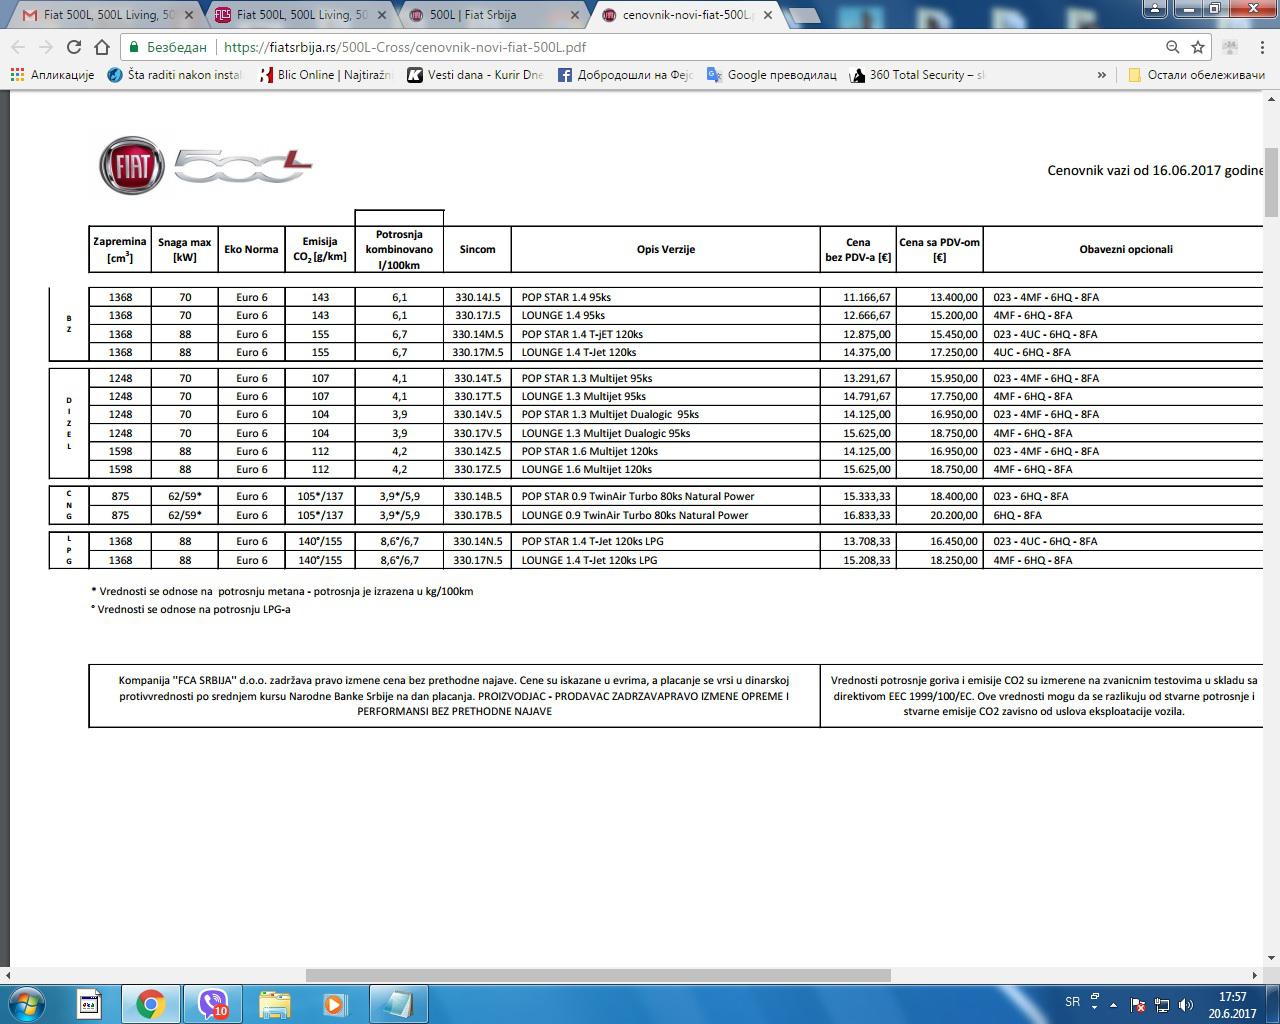The image size is (1280, 1024).
Task: Open the Facebook Добродошли bookmark
Action: [x=626, y=75]
